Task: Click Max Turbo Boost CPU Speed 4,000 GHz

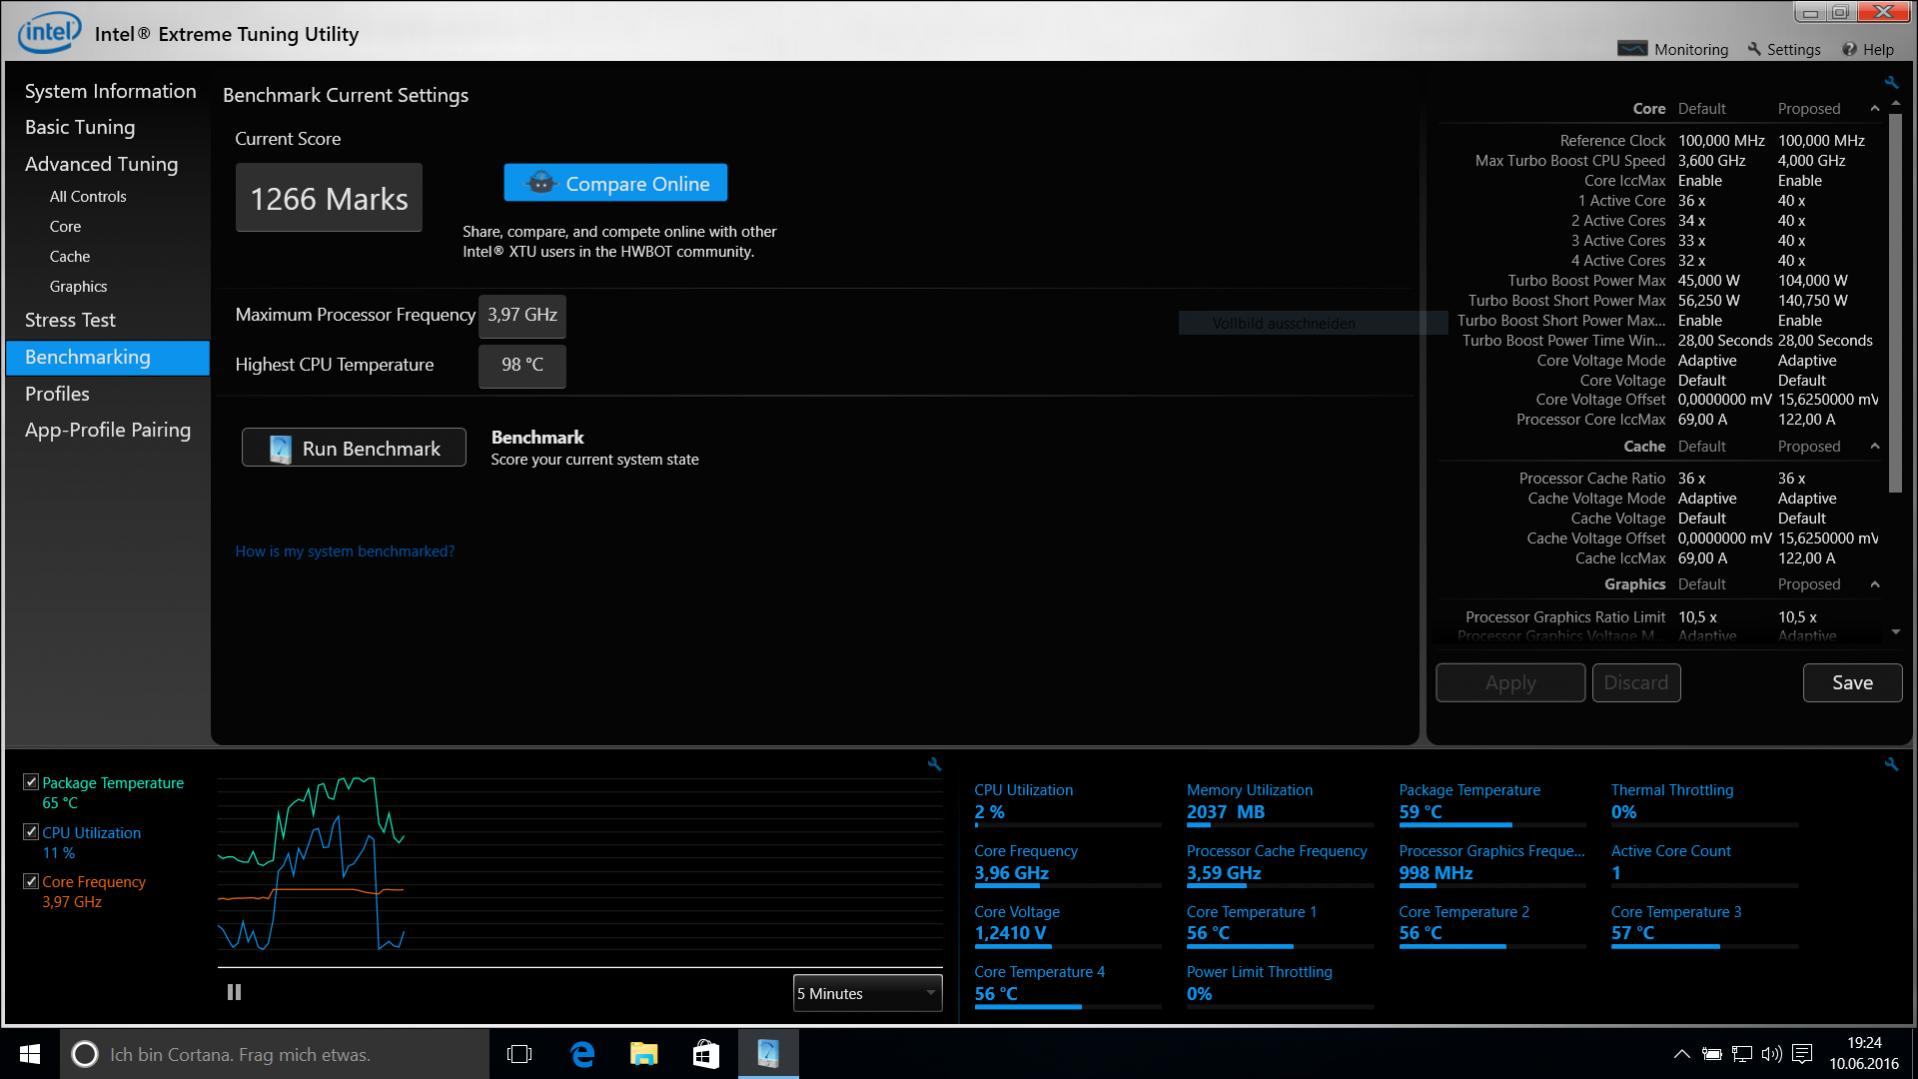Action: (1811, 161)
